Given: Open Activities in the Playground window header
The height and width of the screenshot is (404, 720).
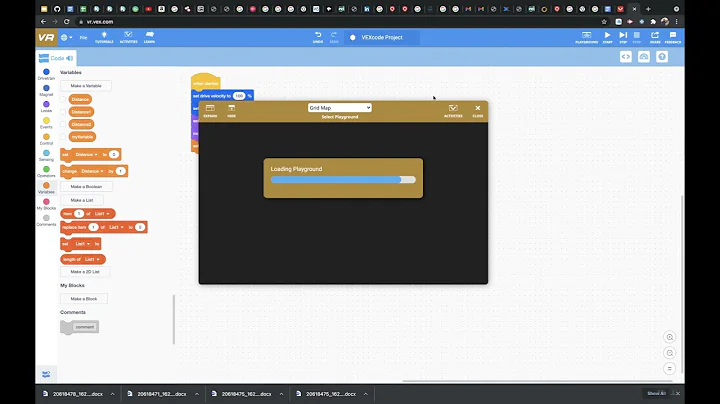Looking at the screenshot, I should click(453, 111).
